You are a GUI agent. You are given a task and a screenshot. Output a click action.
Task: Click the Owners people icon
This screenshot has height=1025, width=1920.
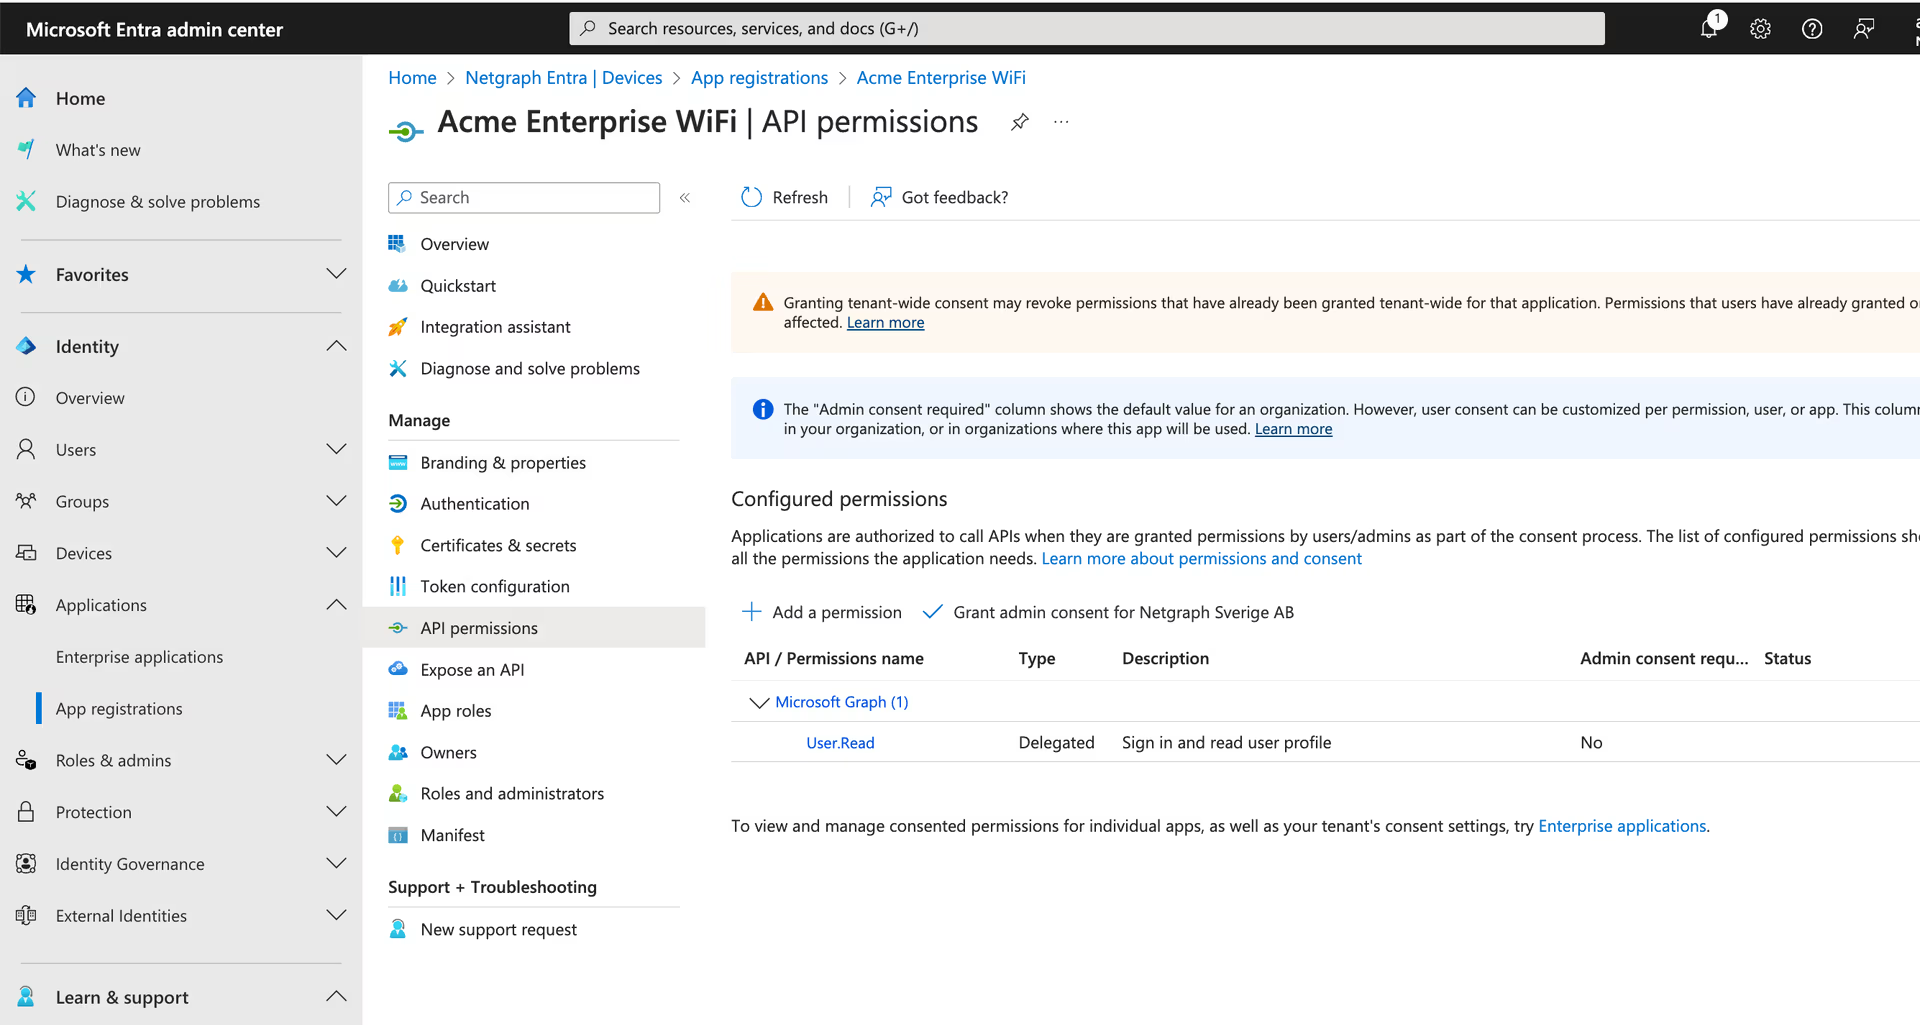(397, 752)
